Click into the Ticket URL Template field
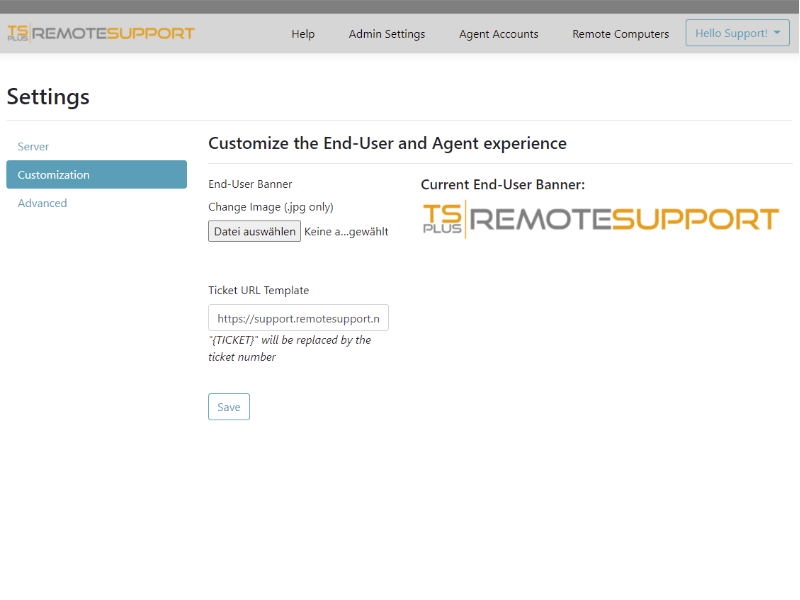Viewport: 800px width, 600px height. tap(298, 318)
